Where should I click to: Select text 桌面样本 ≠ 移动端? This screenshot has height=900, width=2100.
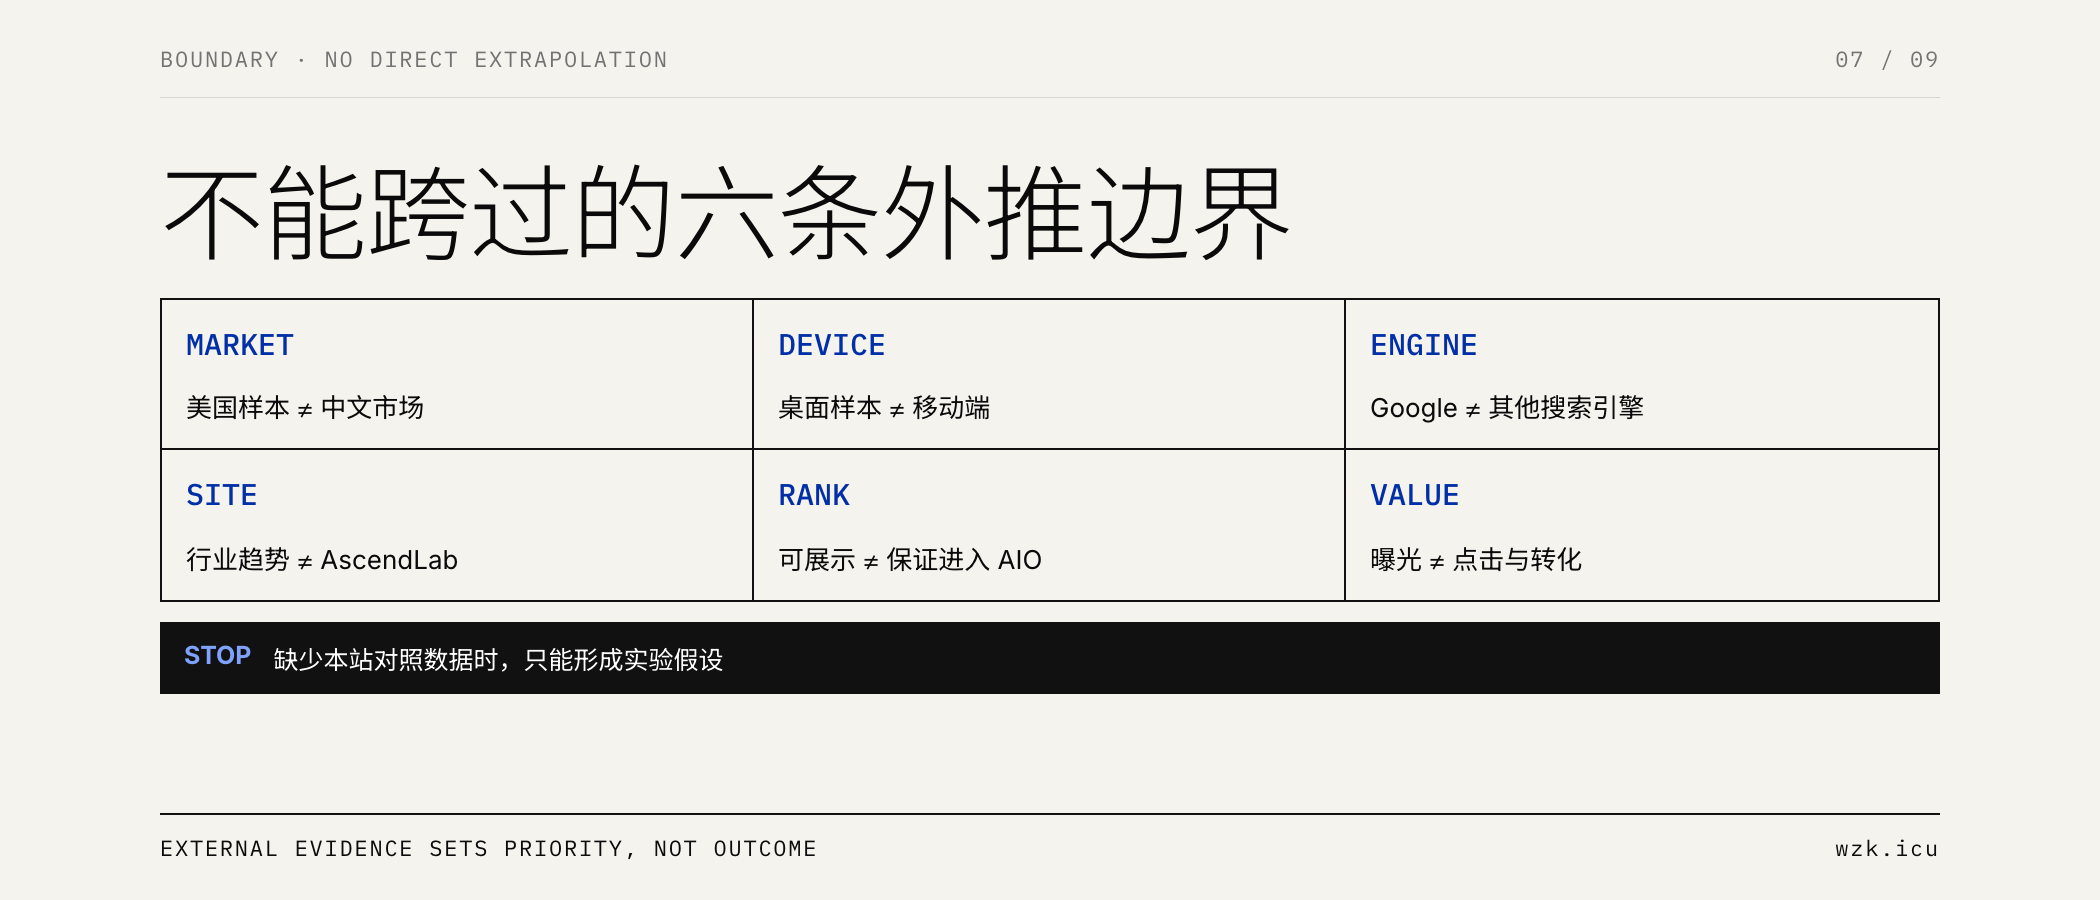(884, 408)
